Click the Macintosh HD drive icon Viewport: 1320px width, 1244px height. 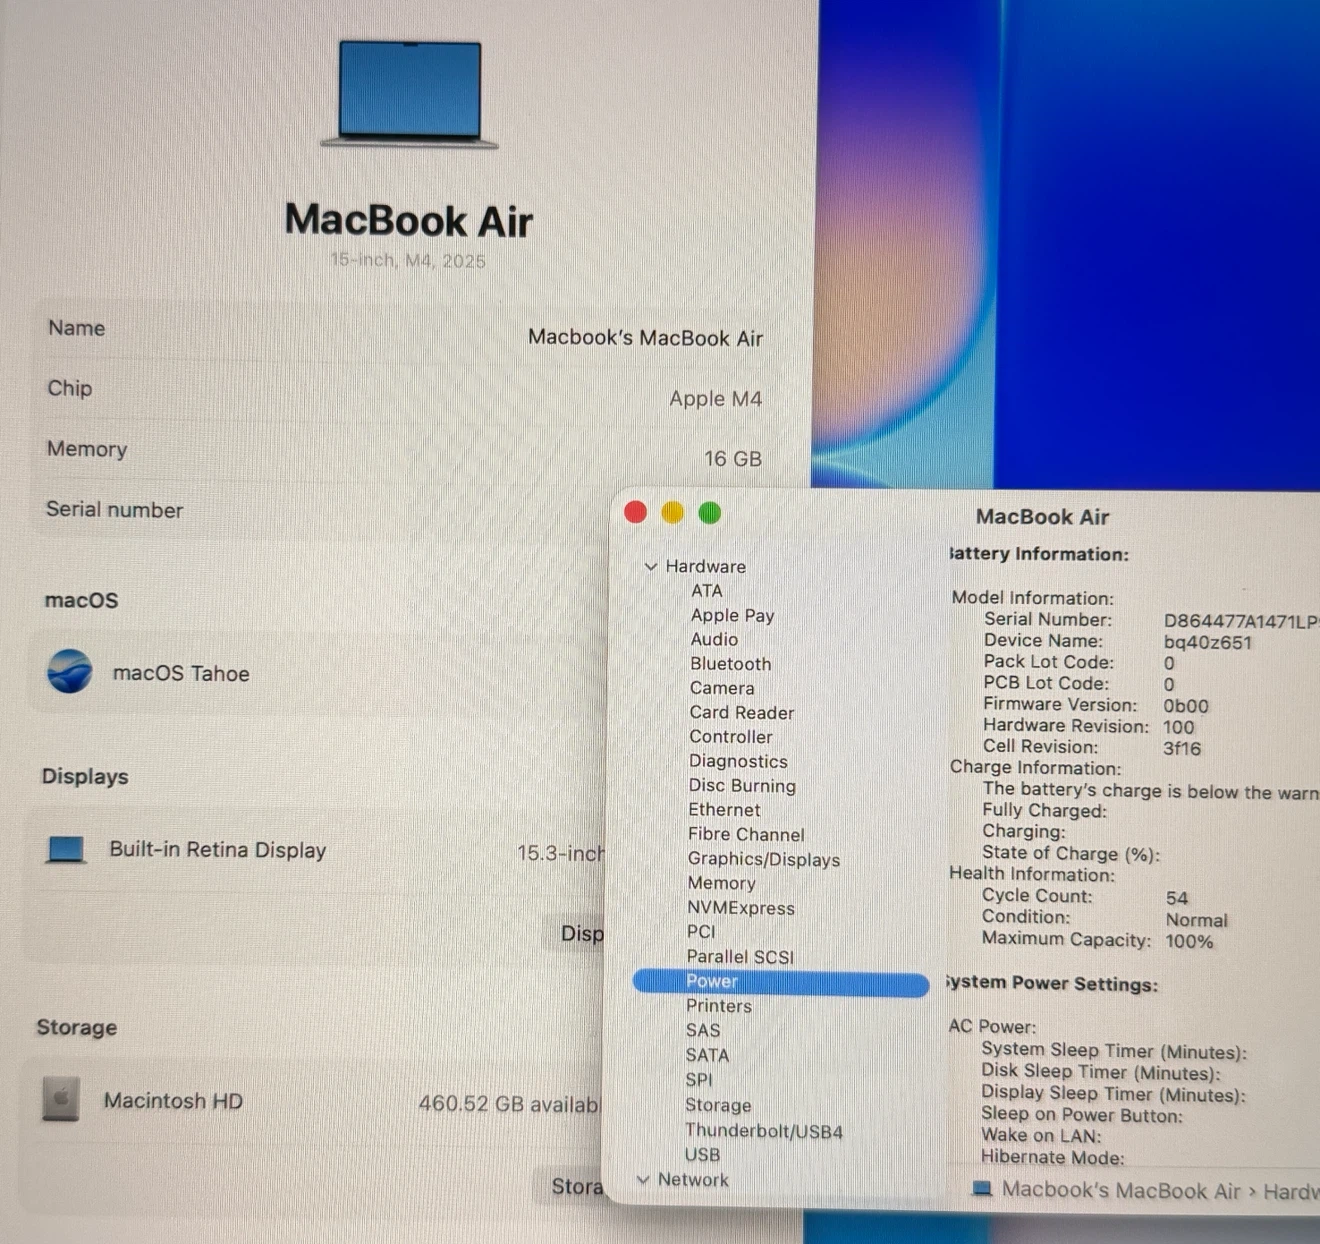(61, 1099)
